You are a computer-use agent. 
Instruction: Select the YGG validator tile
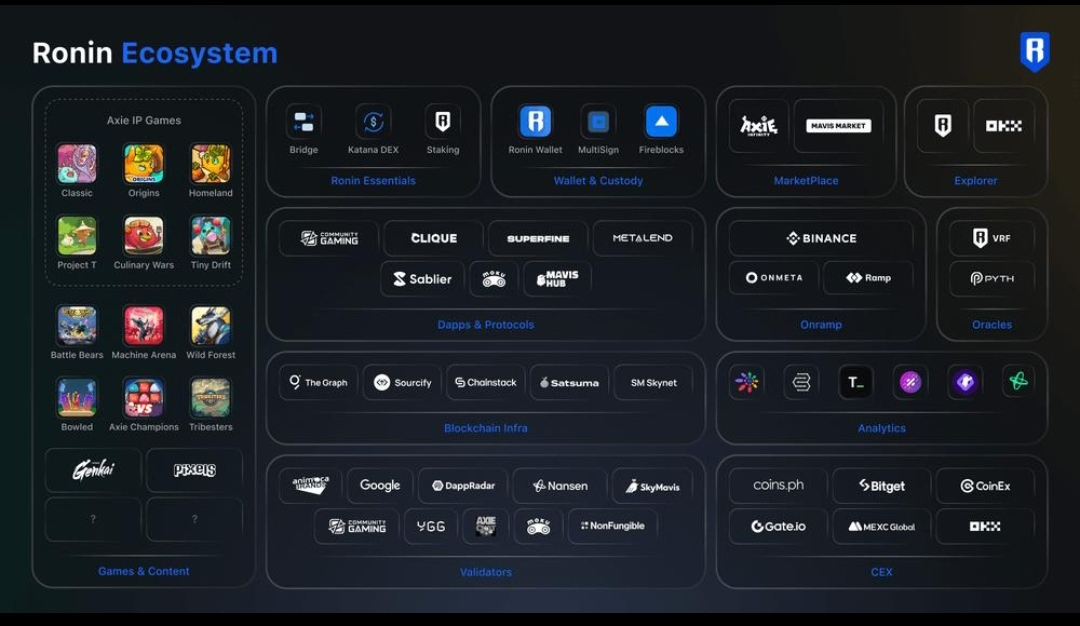(430, 526)
